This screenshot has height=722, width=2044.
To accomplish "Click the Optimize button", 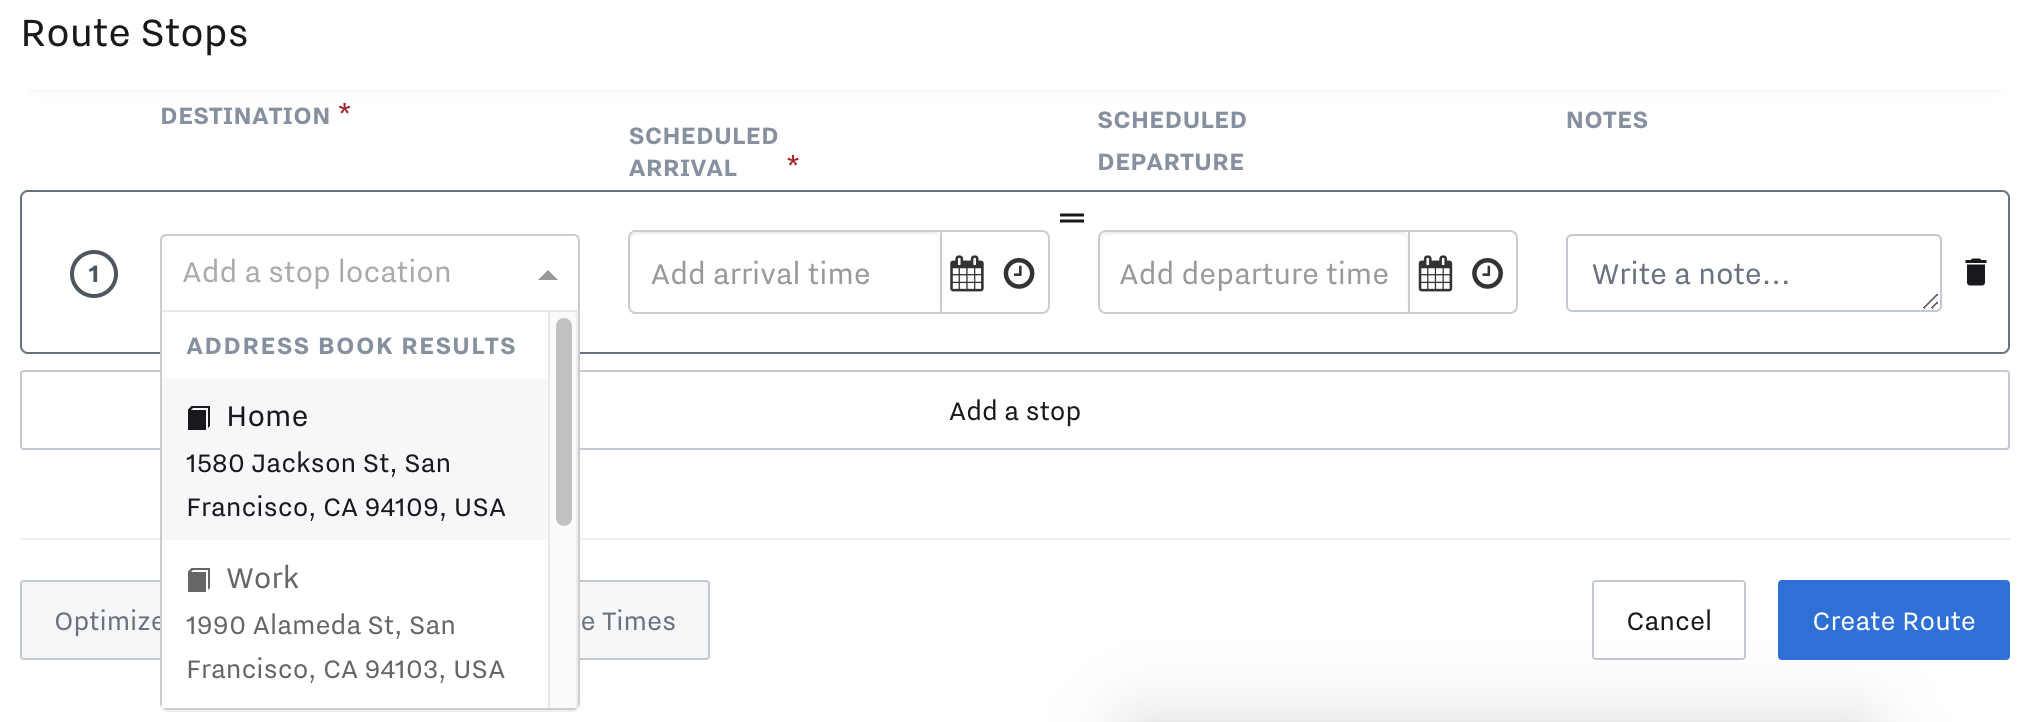I will coord(92,620).
